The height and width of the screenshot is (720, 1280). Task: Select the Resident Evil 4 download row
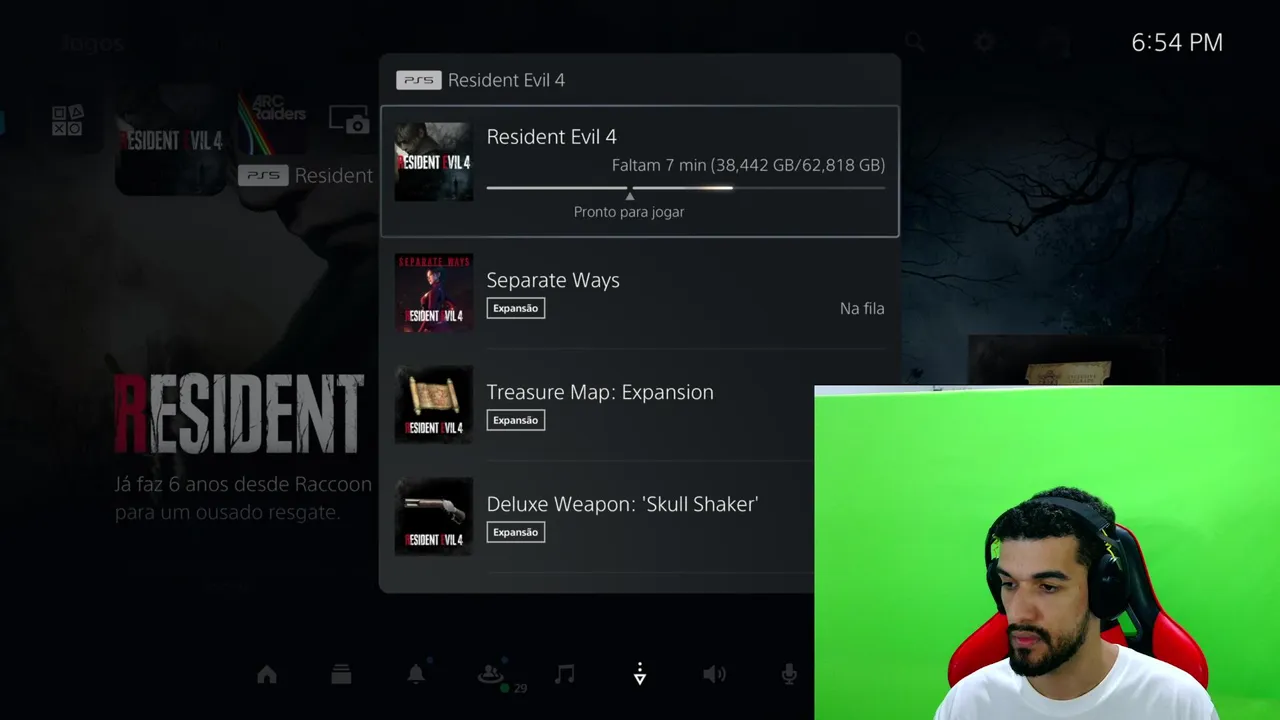tap(640, 171)
